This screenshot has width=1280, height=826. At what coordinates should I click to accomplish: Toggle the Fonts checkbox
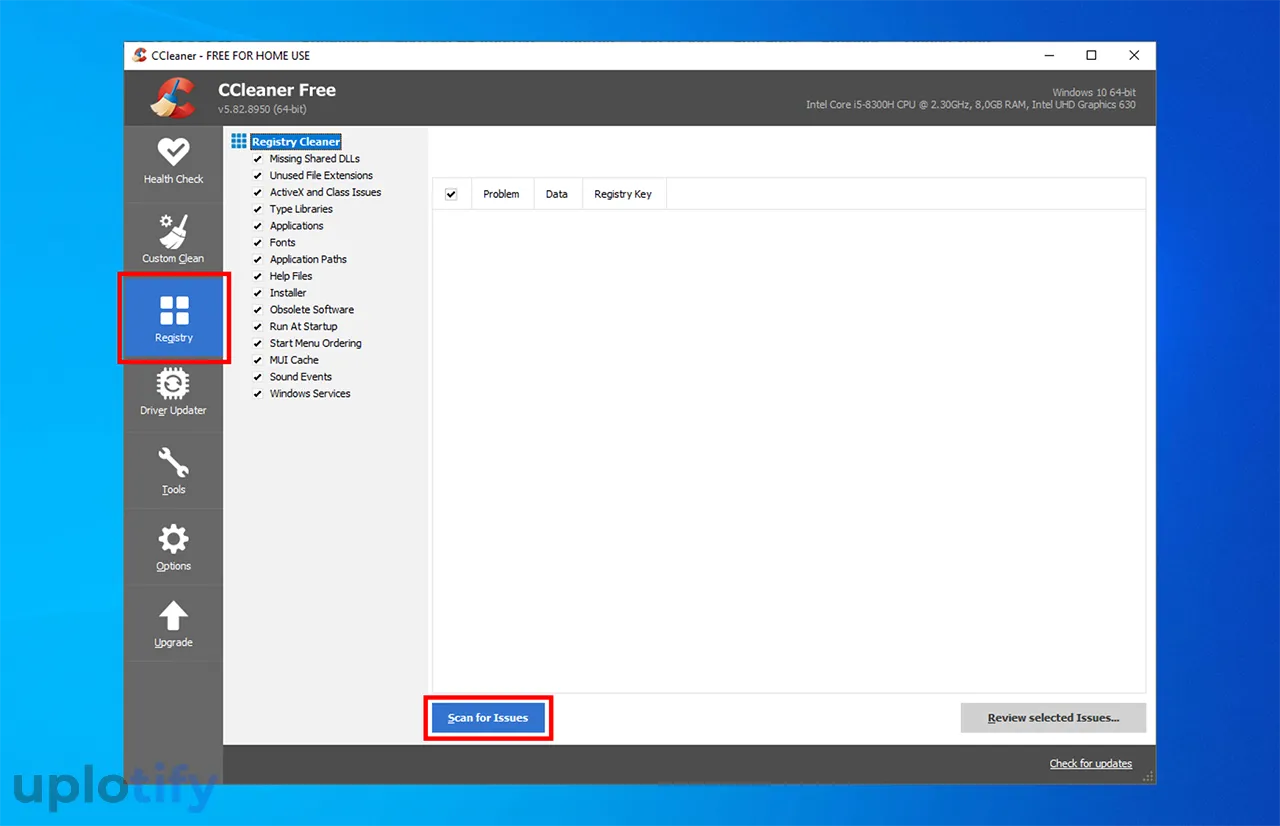point(257,243)
